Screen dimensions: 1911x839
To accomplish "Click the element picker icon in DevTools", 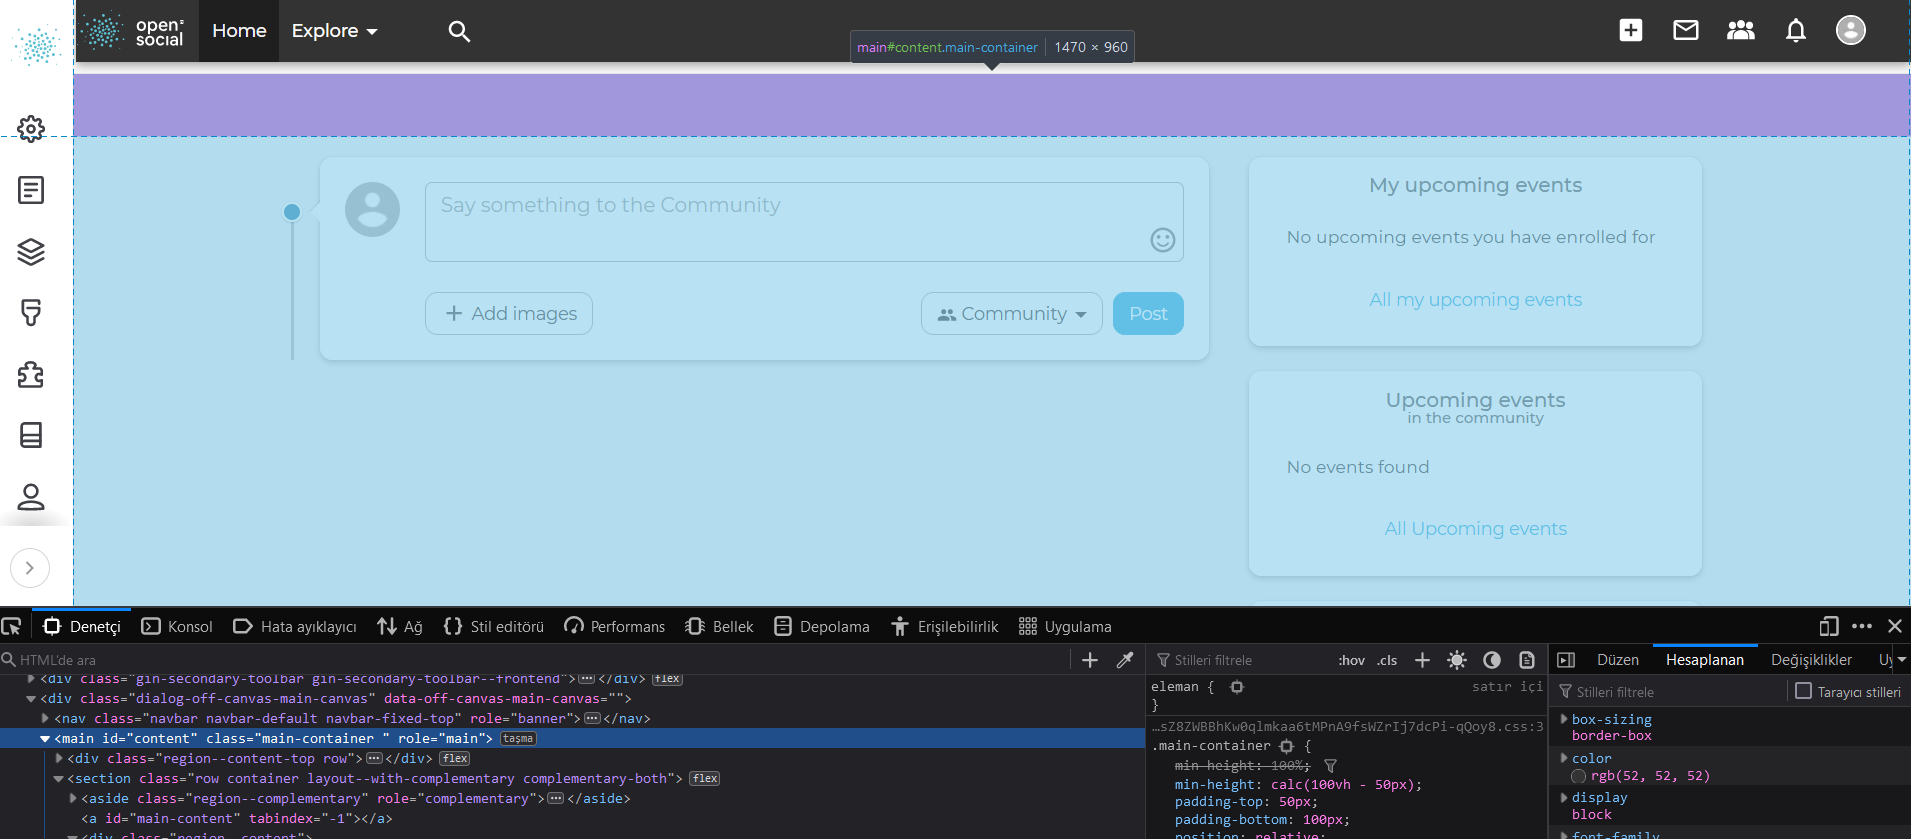I will click(x=12, y=626).
